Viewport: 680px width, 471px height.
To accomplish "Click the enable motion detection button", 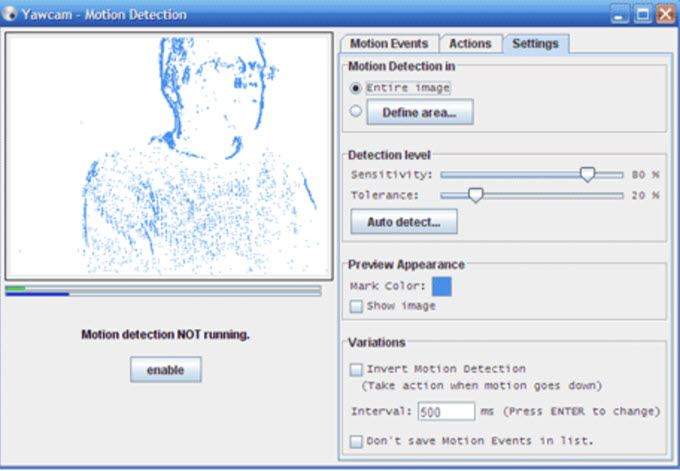I will [166, 370].
